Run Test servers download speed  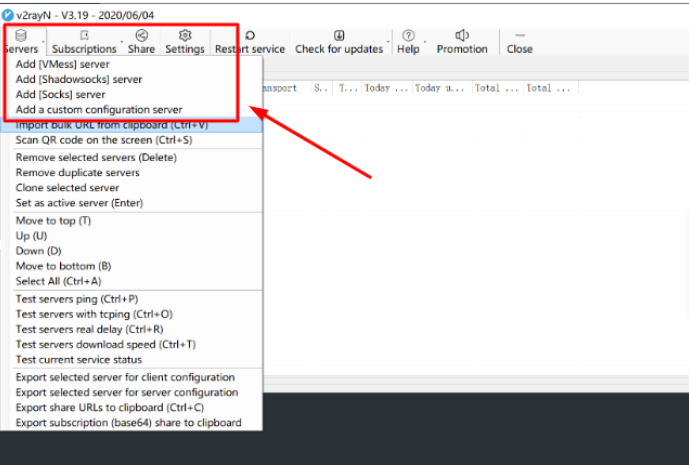[132, 344]
